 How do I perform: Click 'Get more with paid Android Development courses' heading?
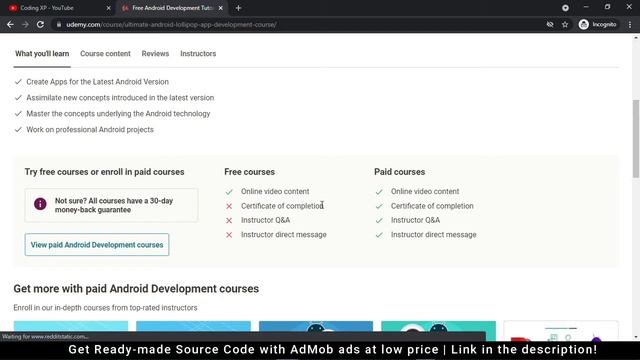point(136,289)
